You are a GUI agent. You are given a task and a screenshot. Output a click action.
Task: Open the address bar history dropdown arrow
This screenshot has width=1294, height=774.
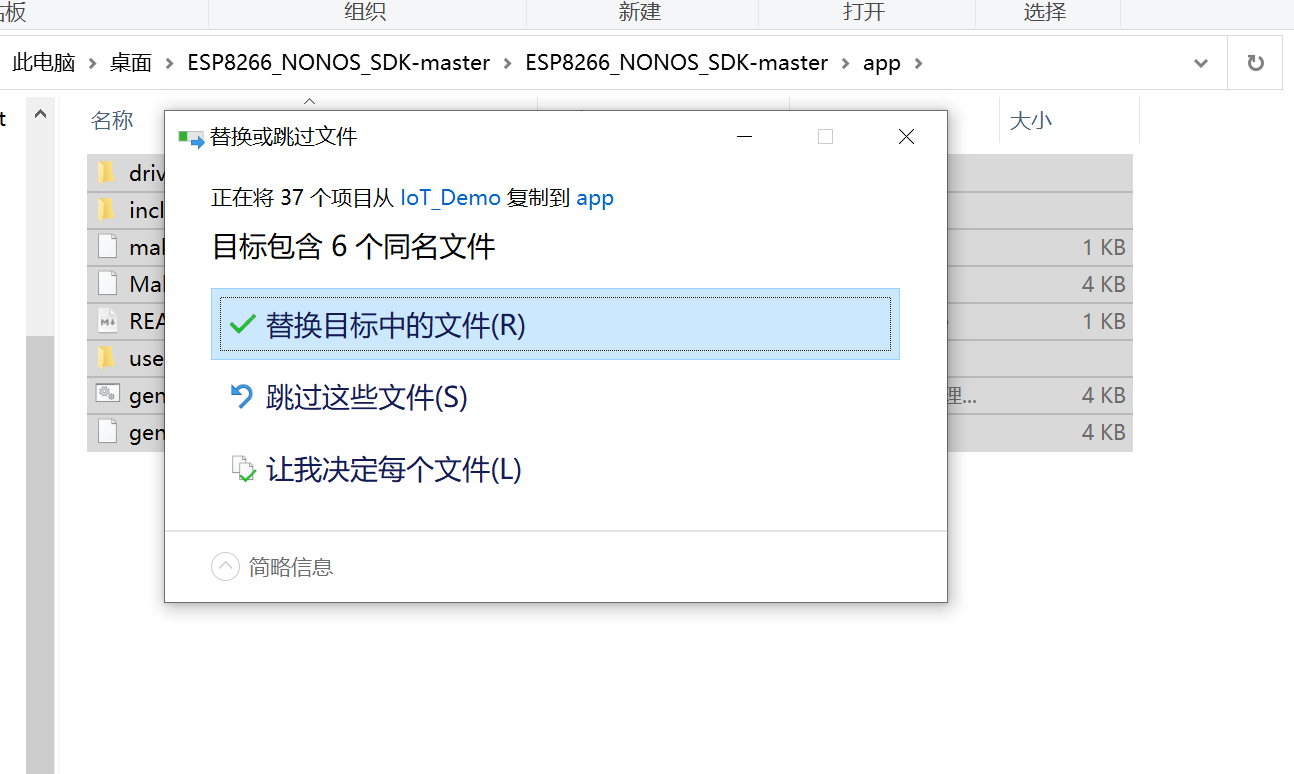(1200, 62)
